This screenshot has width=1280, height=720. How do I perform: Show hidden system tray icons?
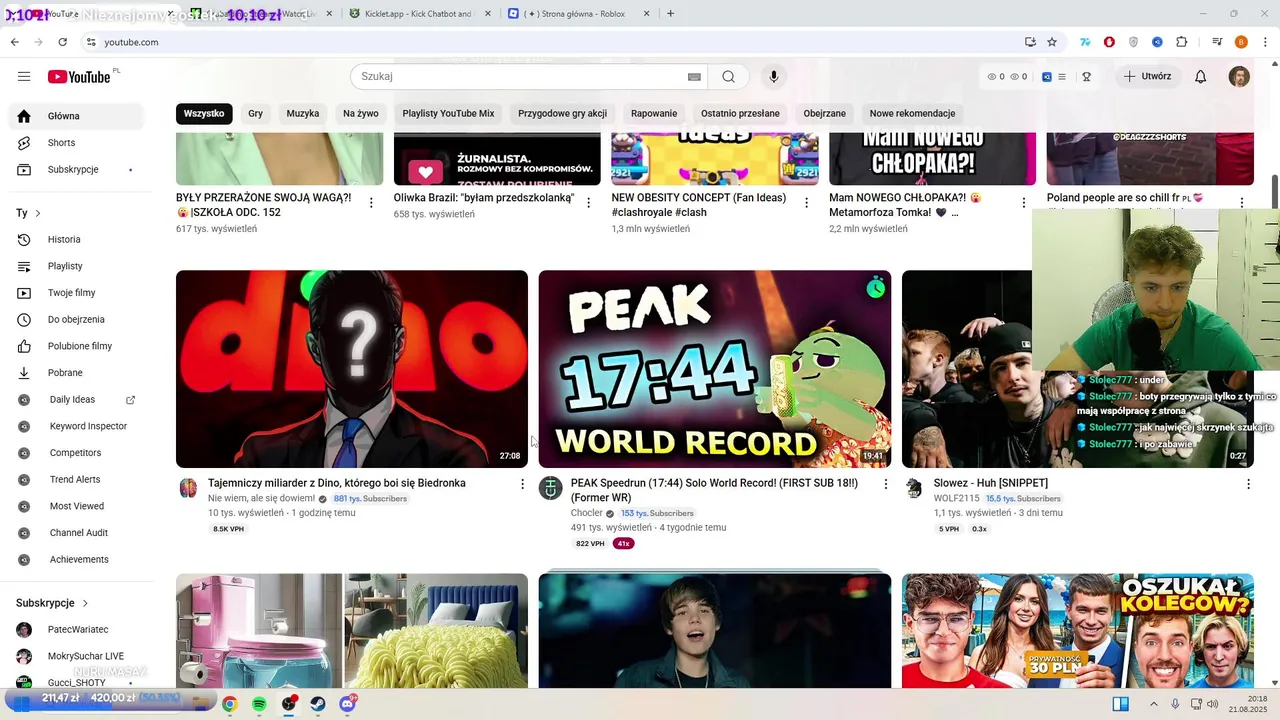[1152, 704]
